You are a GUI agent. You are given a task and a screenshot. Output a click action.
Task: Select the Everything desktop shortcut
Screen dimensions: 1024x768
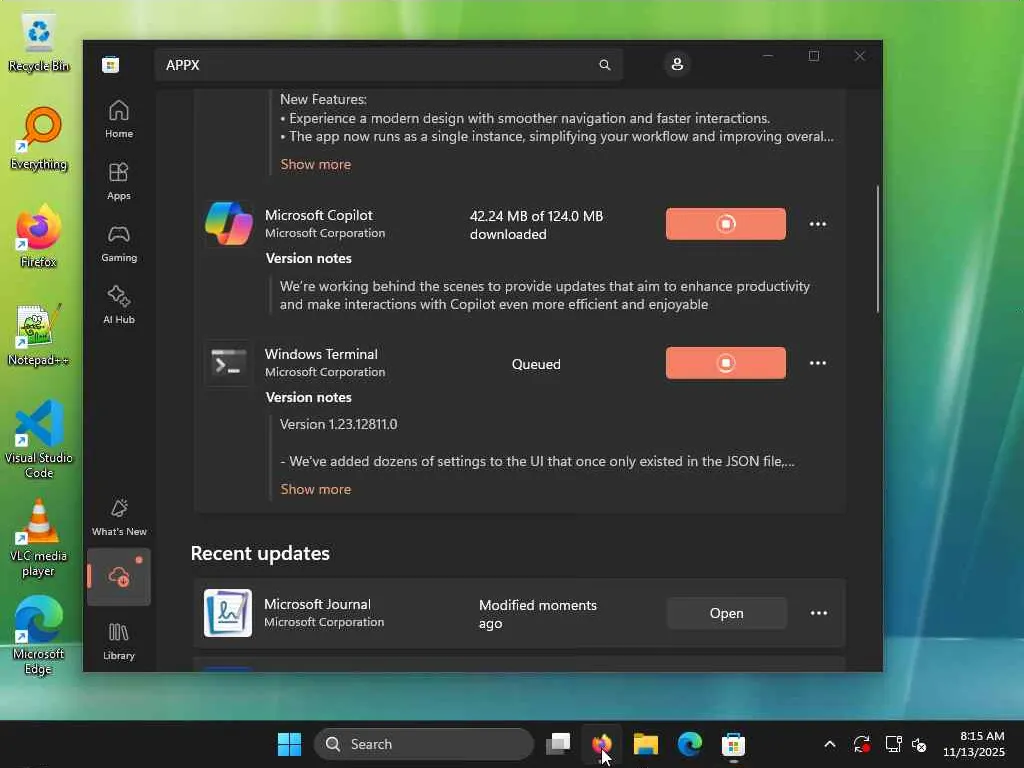(39, 139)
